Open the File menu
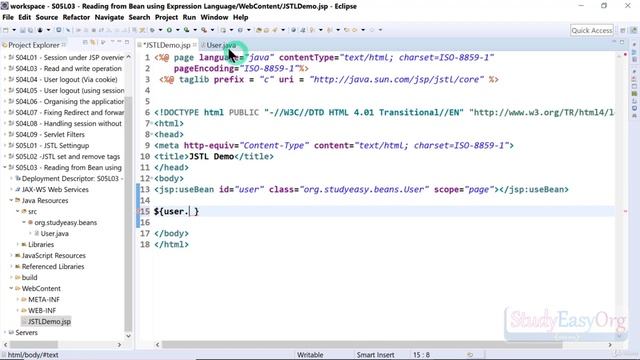640x360 pixels. (8, 17)
